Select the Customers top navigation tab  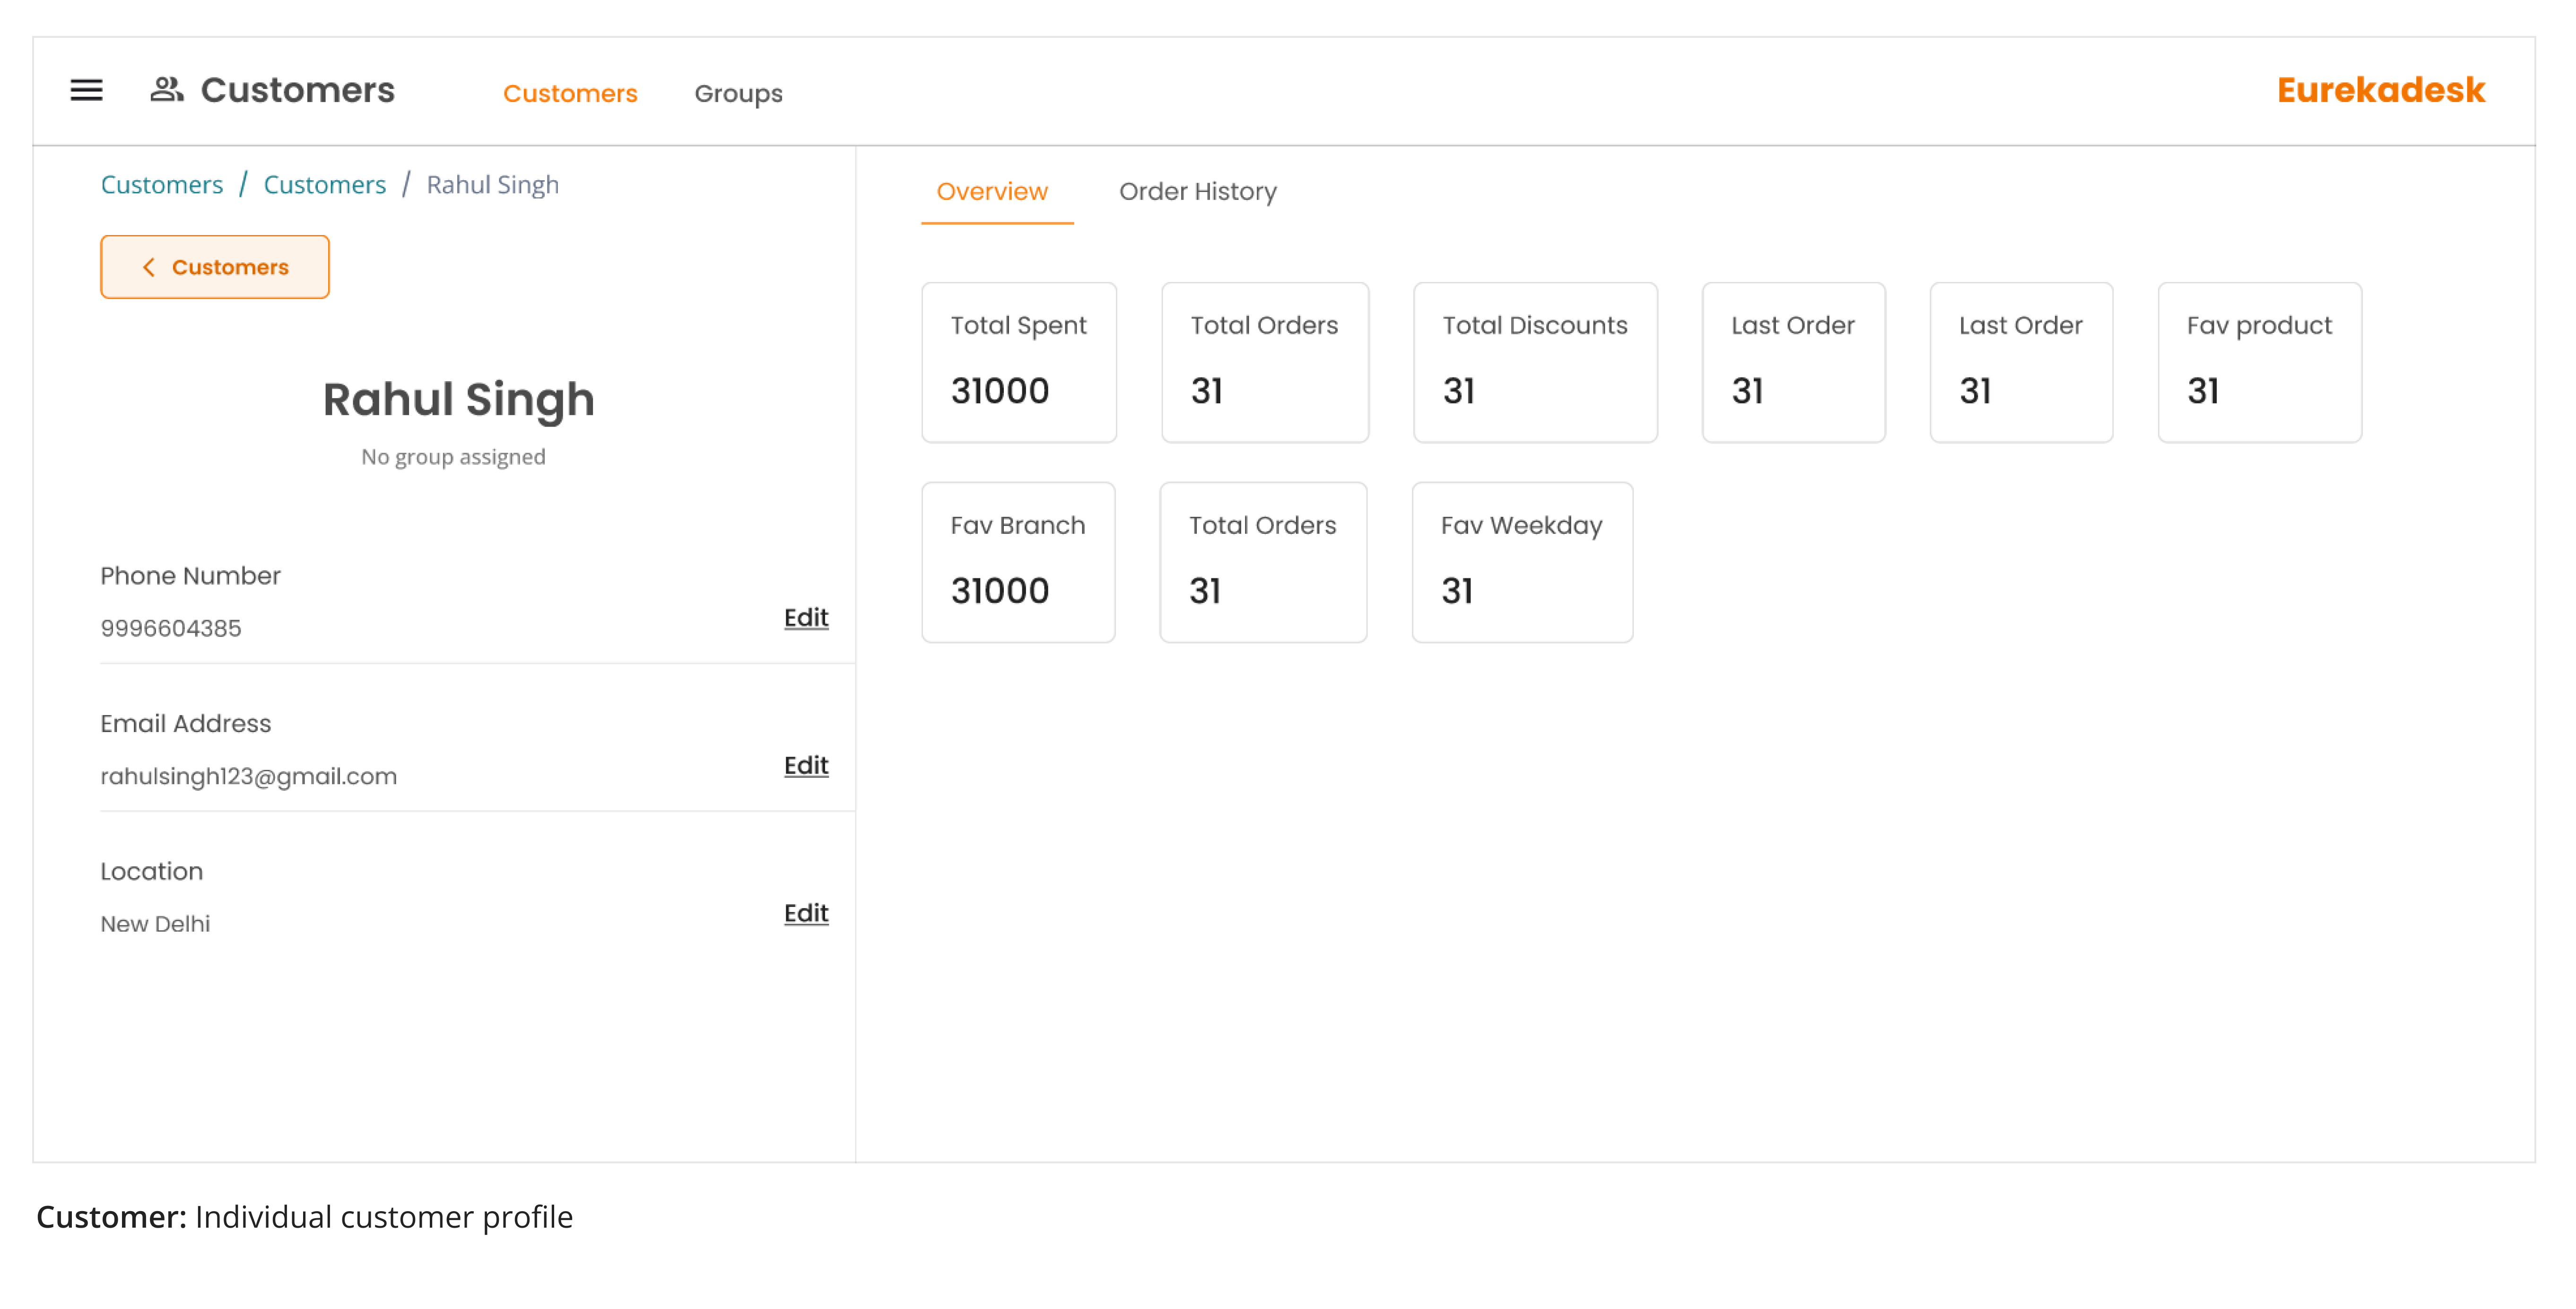[570, 93]
